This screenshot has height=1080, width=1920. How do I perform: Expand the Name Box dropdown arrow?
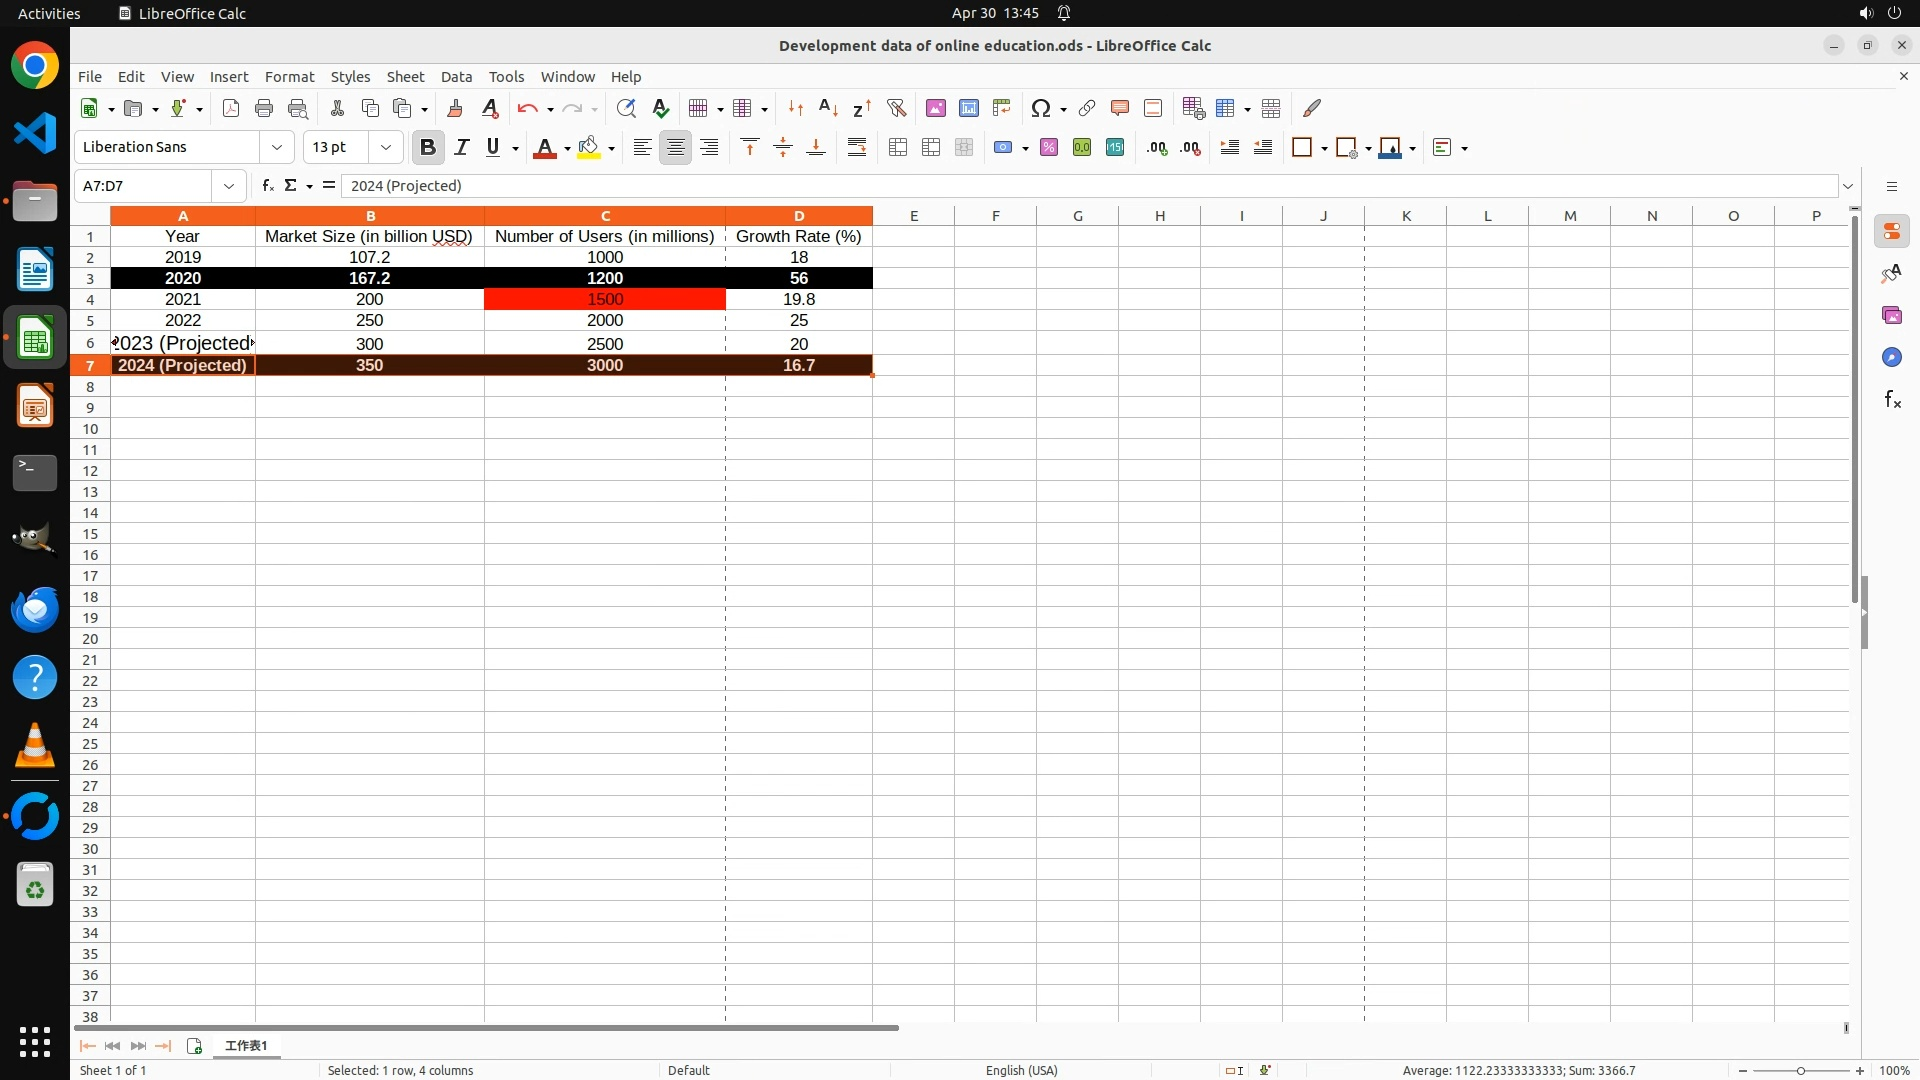coord(229,186)
